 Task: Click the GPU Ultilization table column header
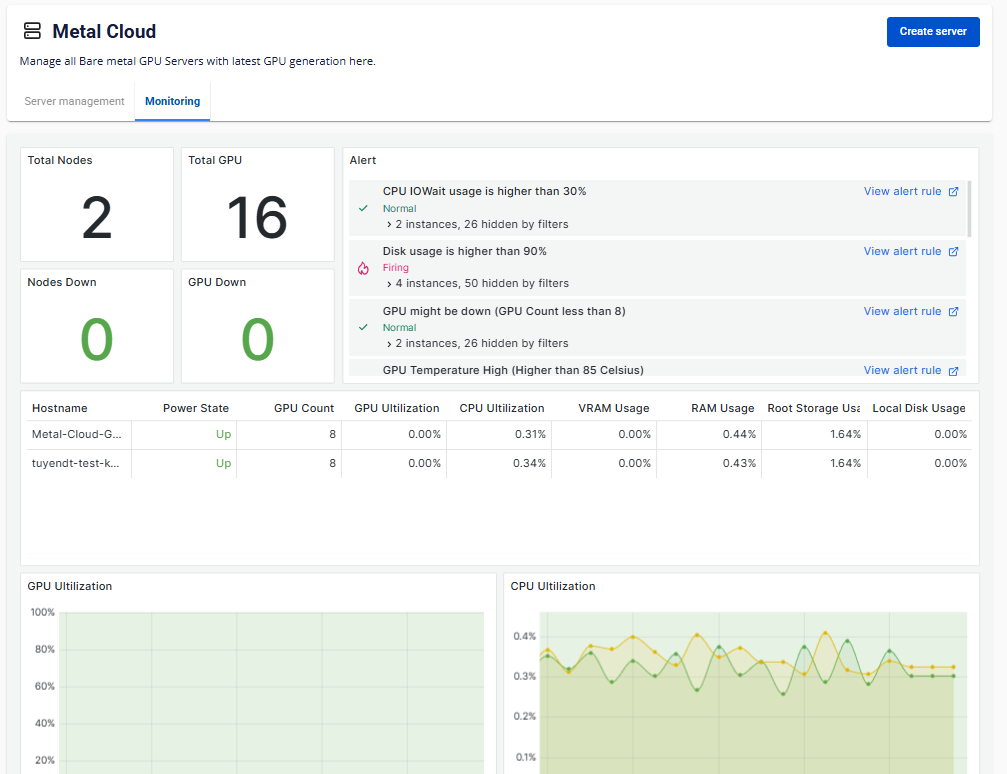[x=396, y=408]
